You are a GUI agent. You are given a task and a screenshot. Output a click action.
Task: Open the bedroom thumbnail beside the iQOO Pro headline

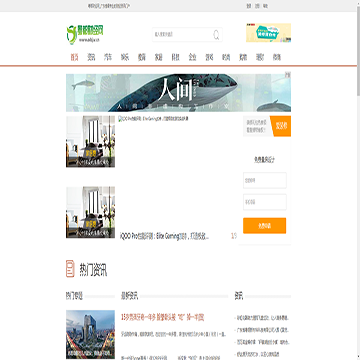(x=90, y=212)
